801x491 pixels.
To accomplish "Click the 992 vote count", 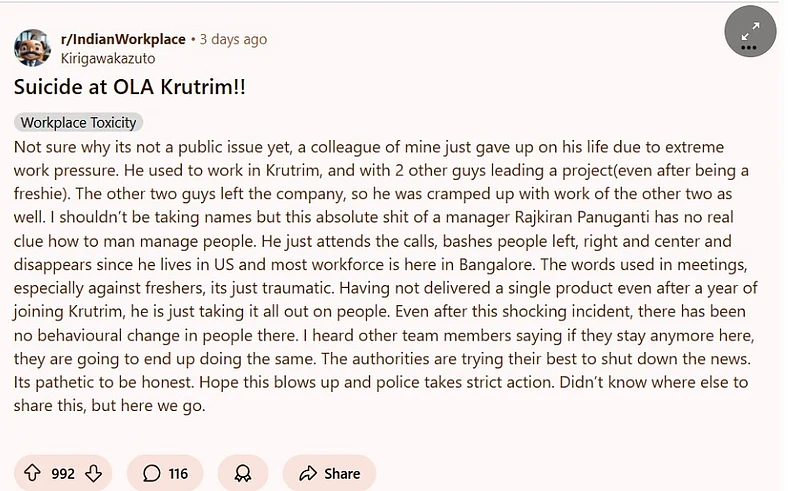I will coord(62,473).
